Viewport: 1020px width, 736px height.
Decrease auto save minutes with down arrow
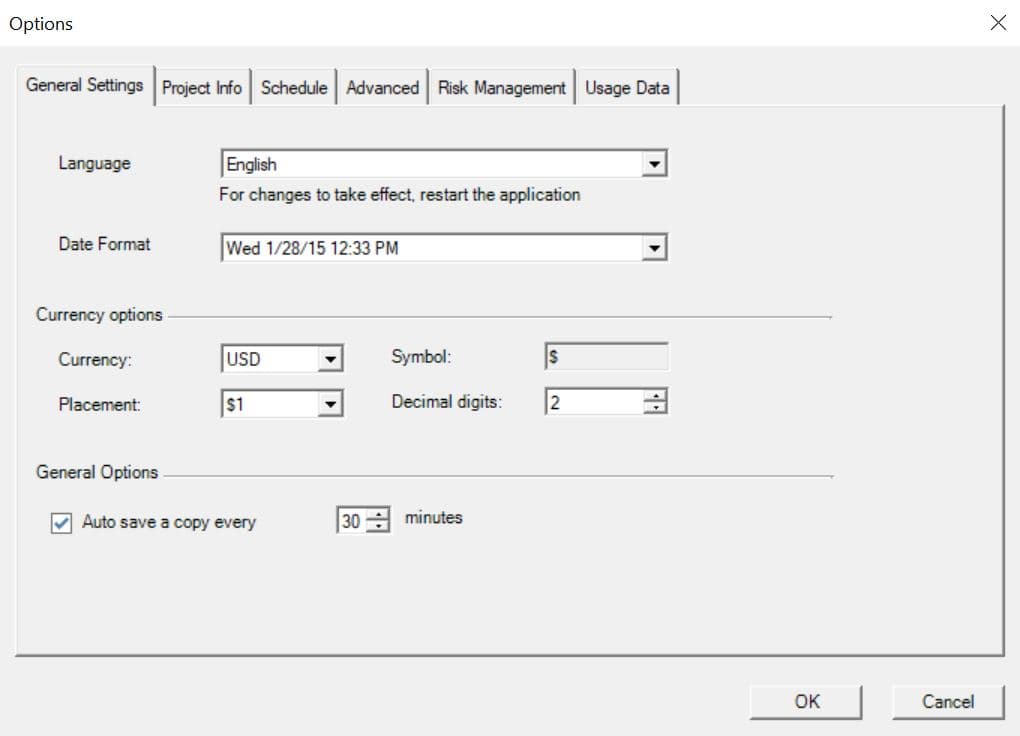pos(378,527)
